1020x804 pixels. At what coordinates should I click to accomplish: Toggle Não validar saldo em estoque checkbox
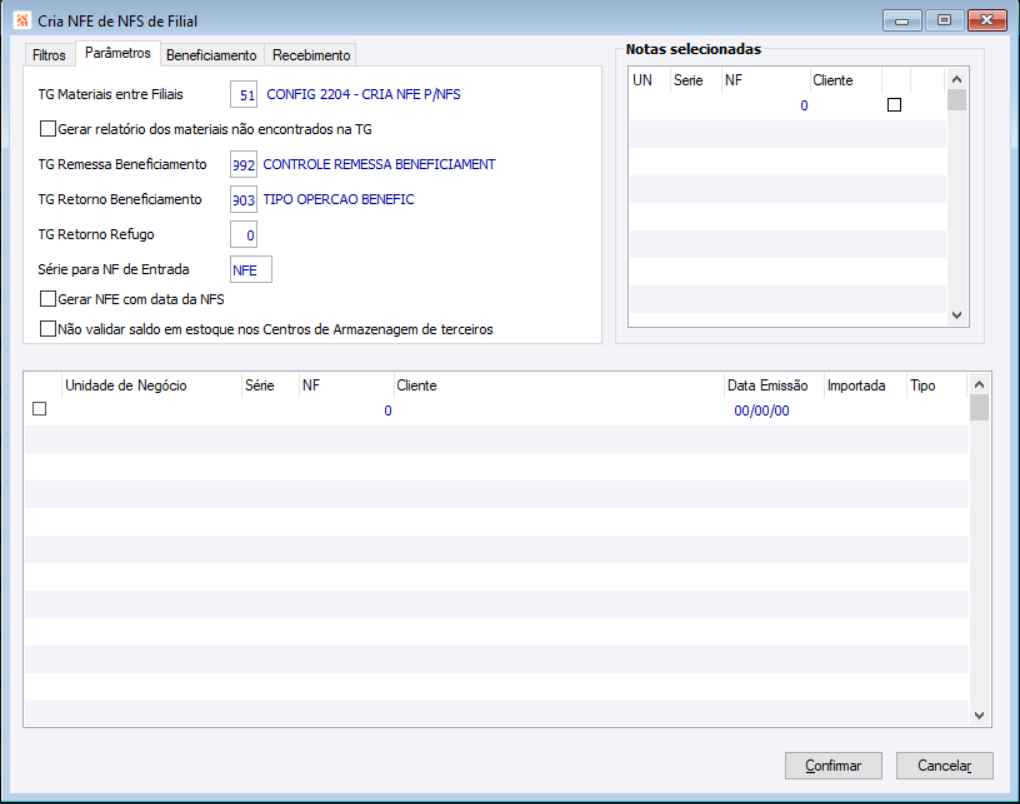(47, 329)
